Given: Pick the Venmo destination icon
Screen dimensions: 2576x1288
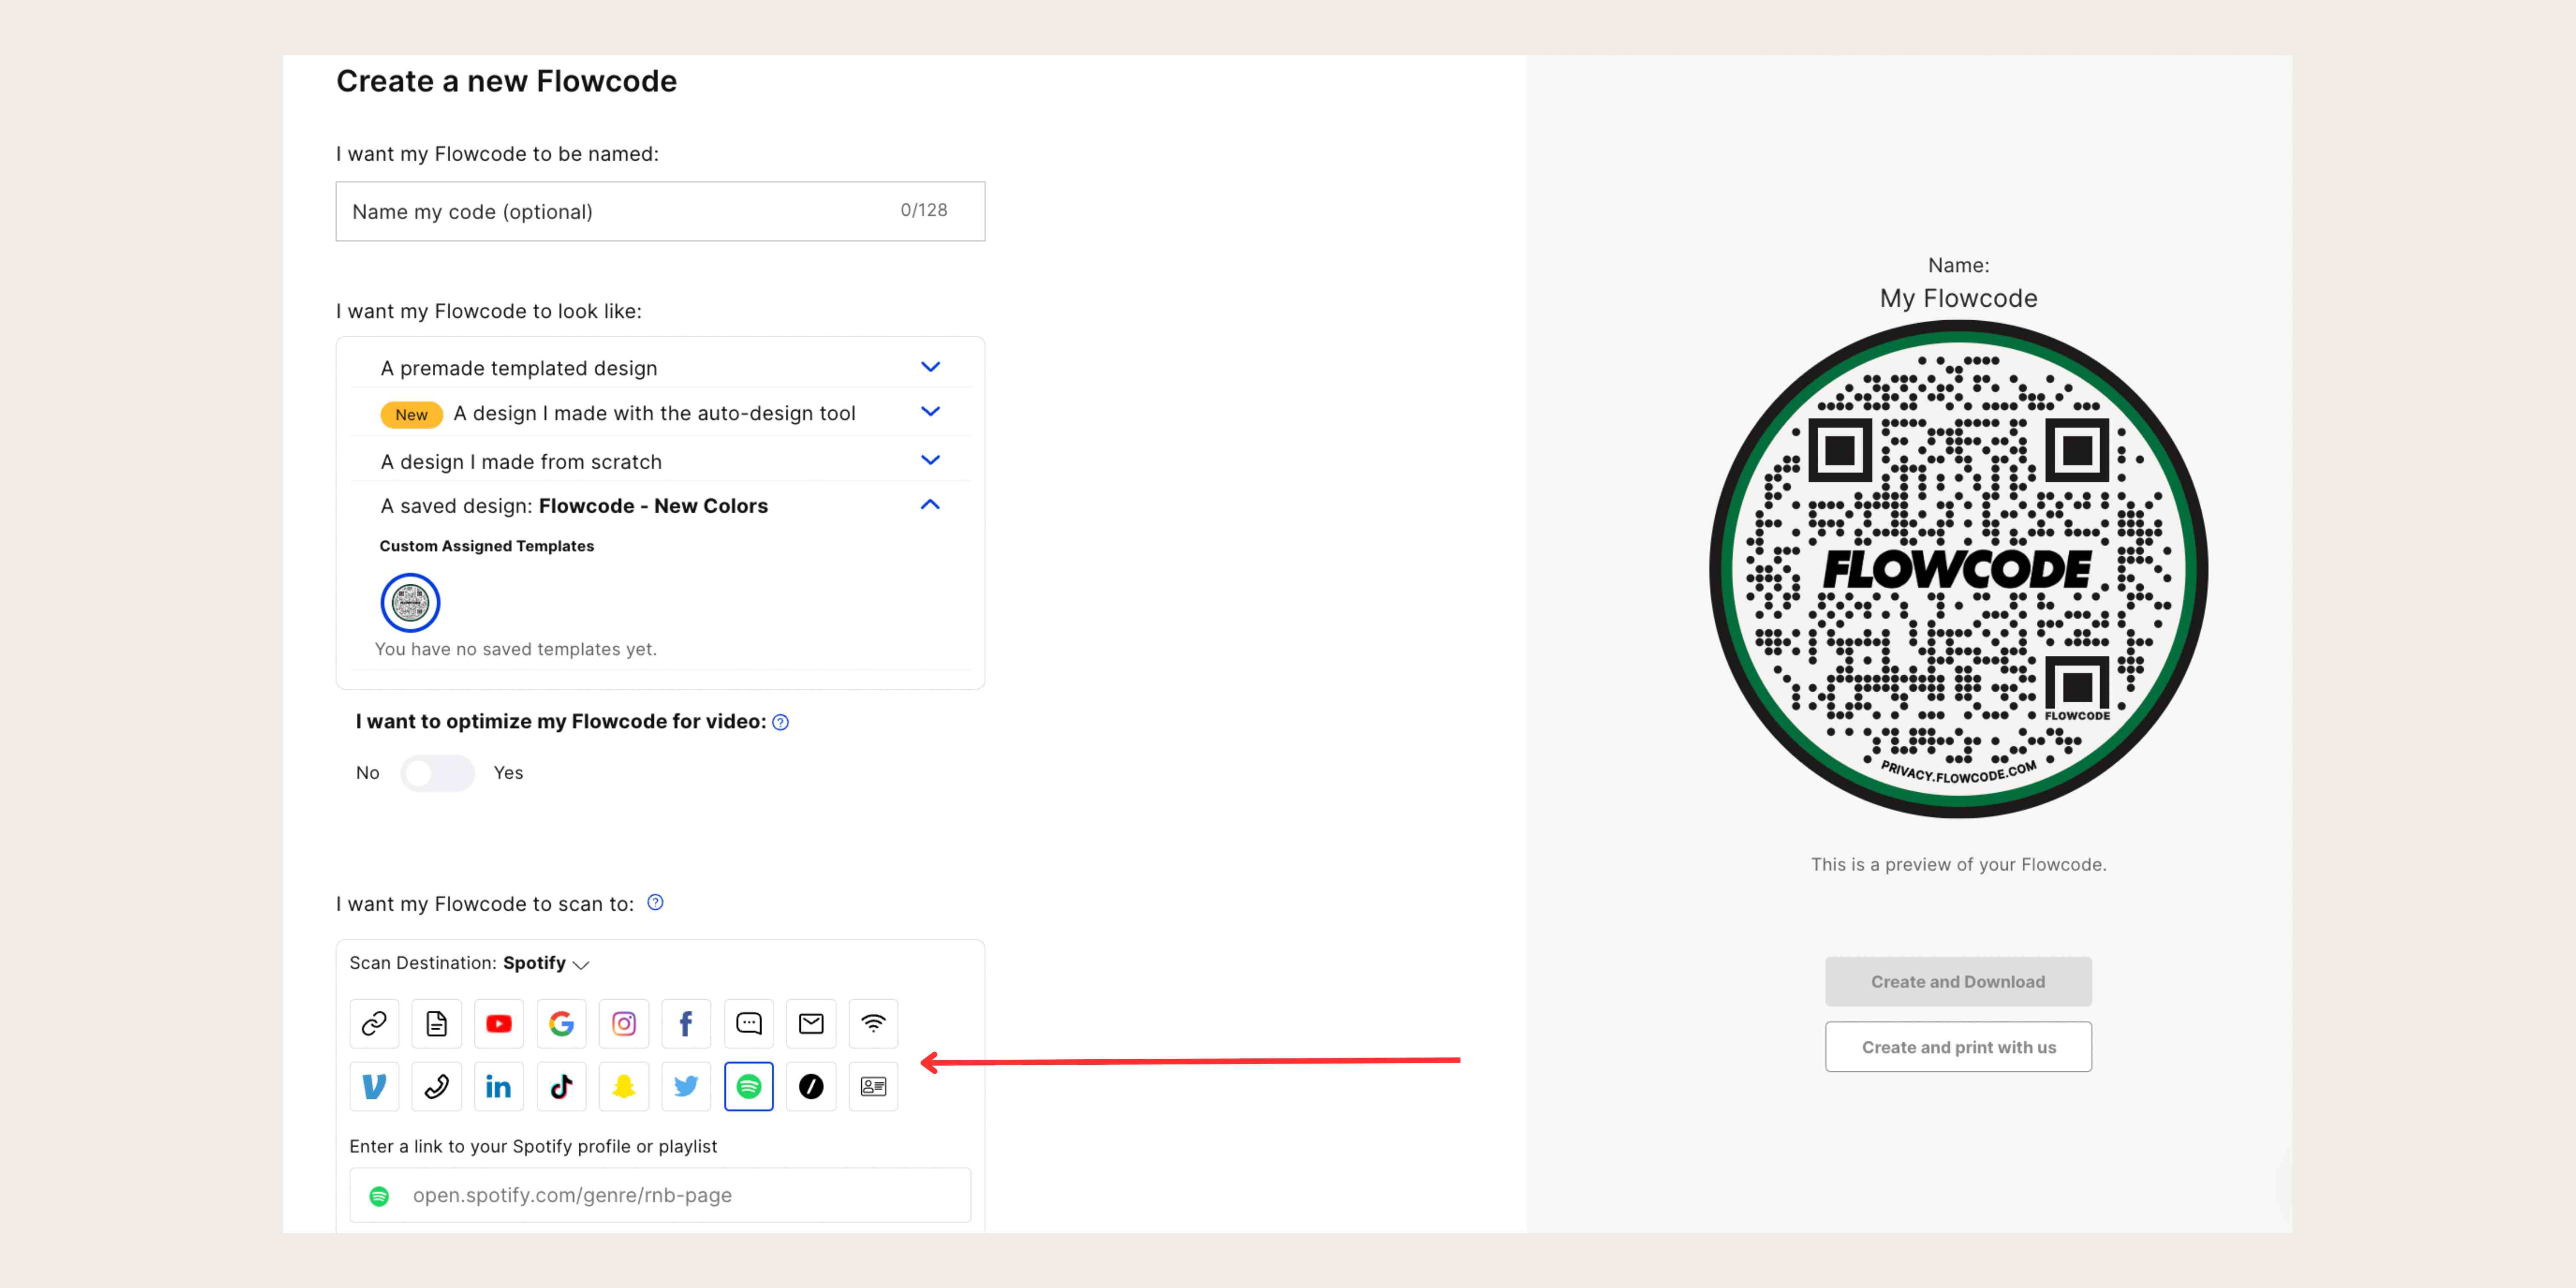Looking at the screenshot, I should (x=373, y=1086).
